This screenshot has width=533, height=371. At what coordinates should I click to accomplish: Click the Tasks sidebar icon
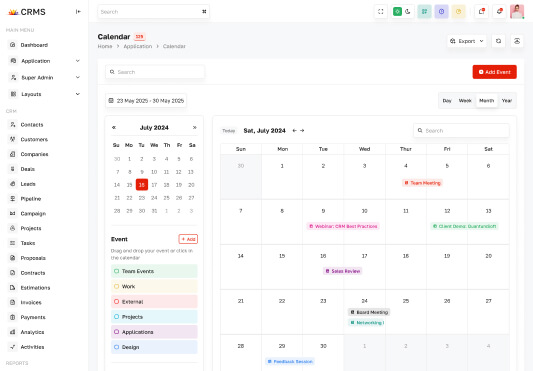[13, 243]
